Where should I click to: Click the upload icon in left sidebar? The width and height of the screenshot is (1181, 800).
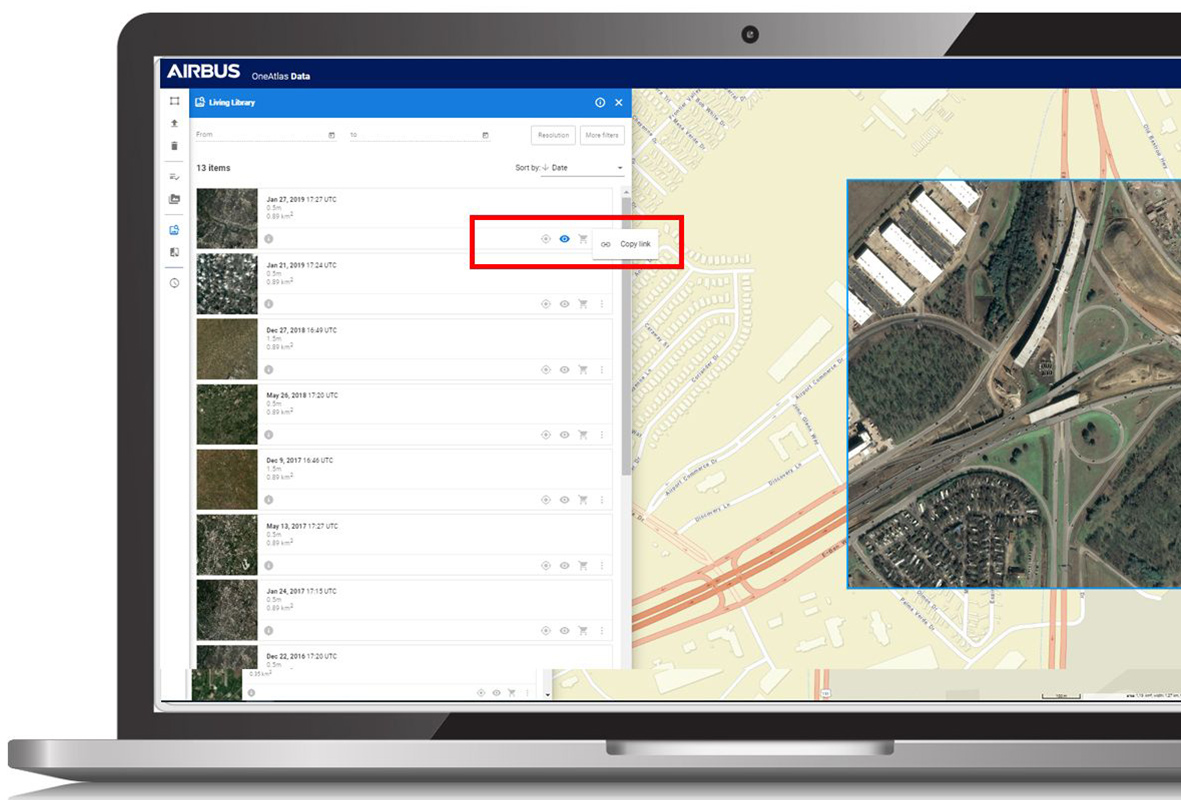pyautogui.click(x=174, y=124)
